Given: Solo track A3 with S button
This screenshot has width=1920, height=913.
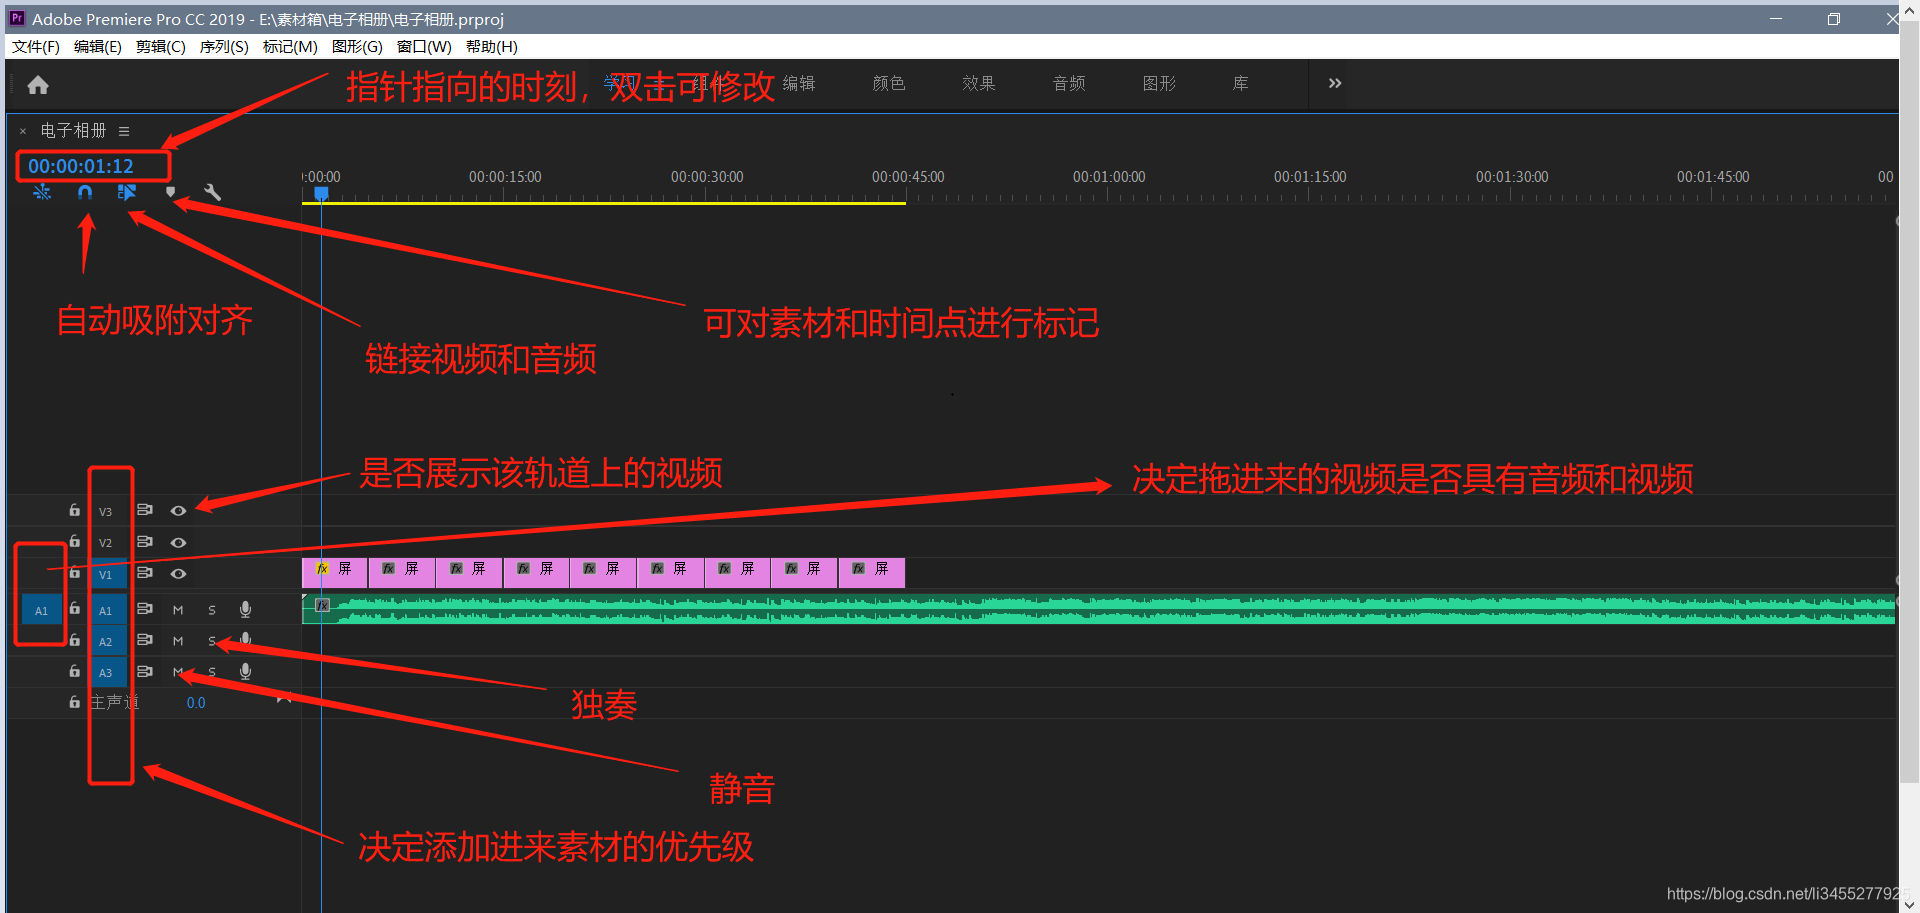Looking at the screenshot, I should point(212,672).
